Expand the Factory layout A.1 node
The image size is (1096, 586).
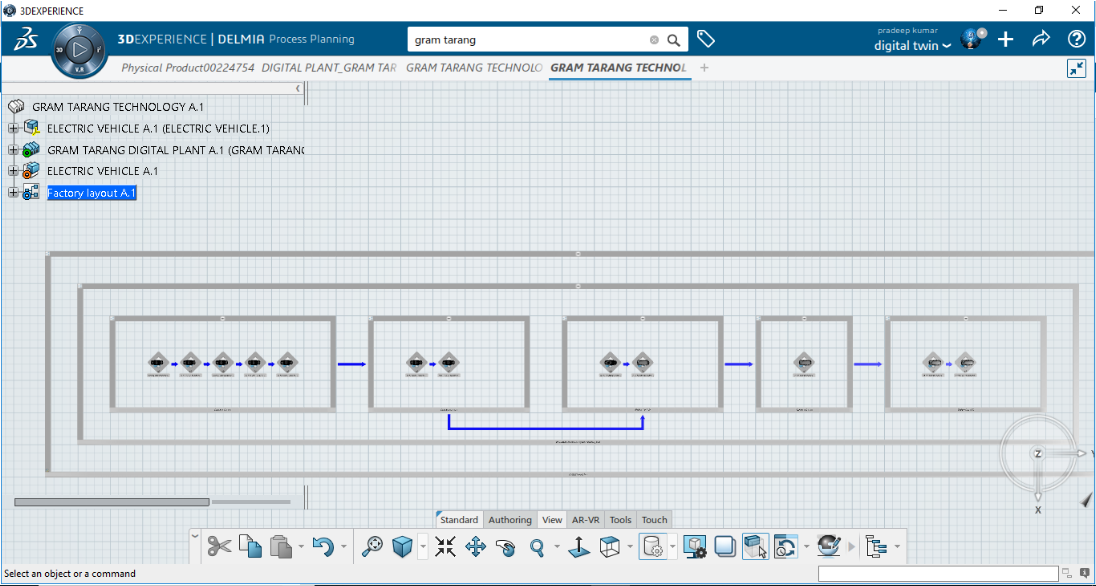point(13,193)
